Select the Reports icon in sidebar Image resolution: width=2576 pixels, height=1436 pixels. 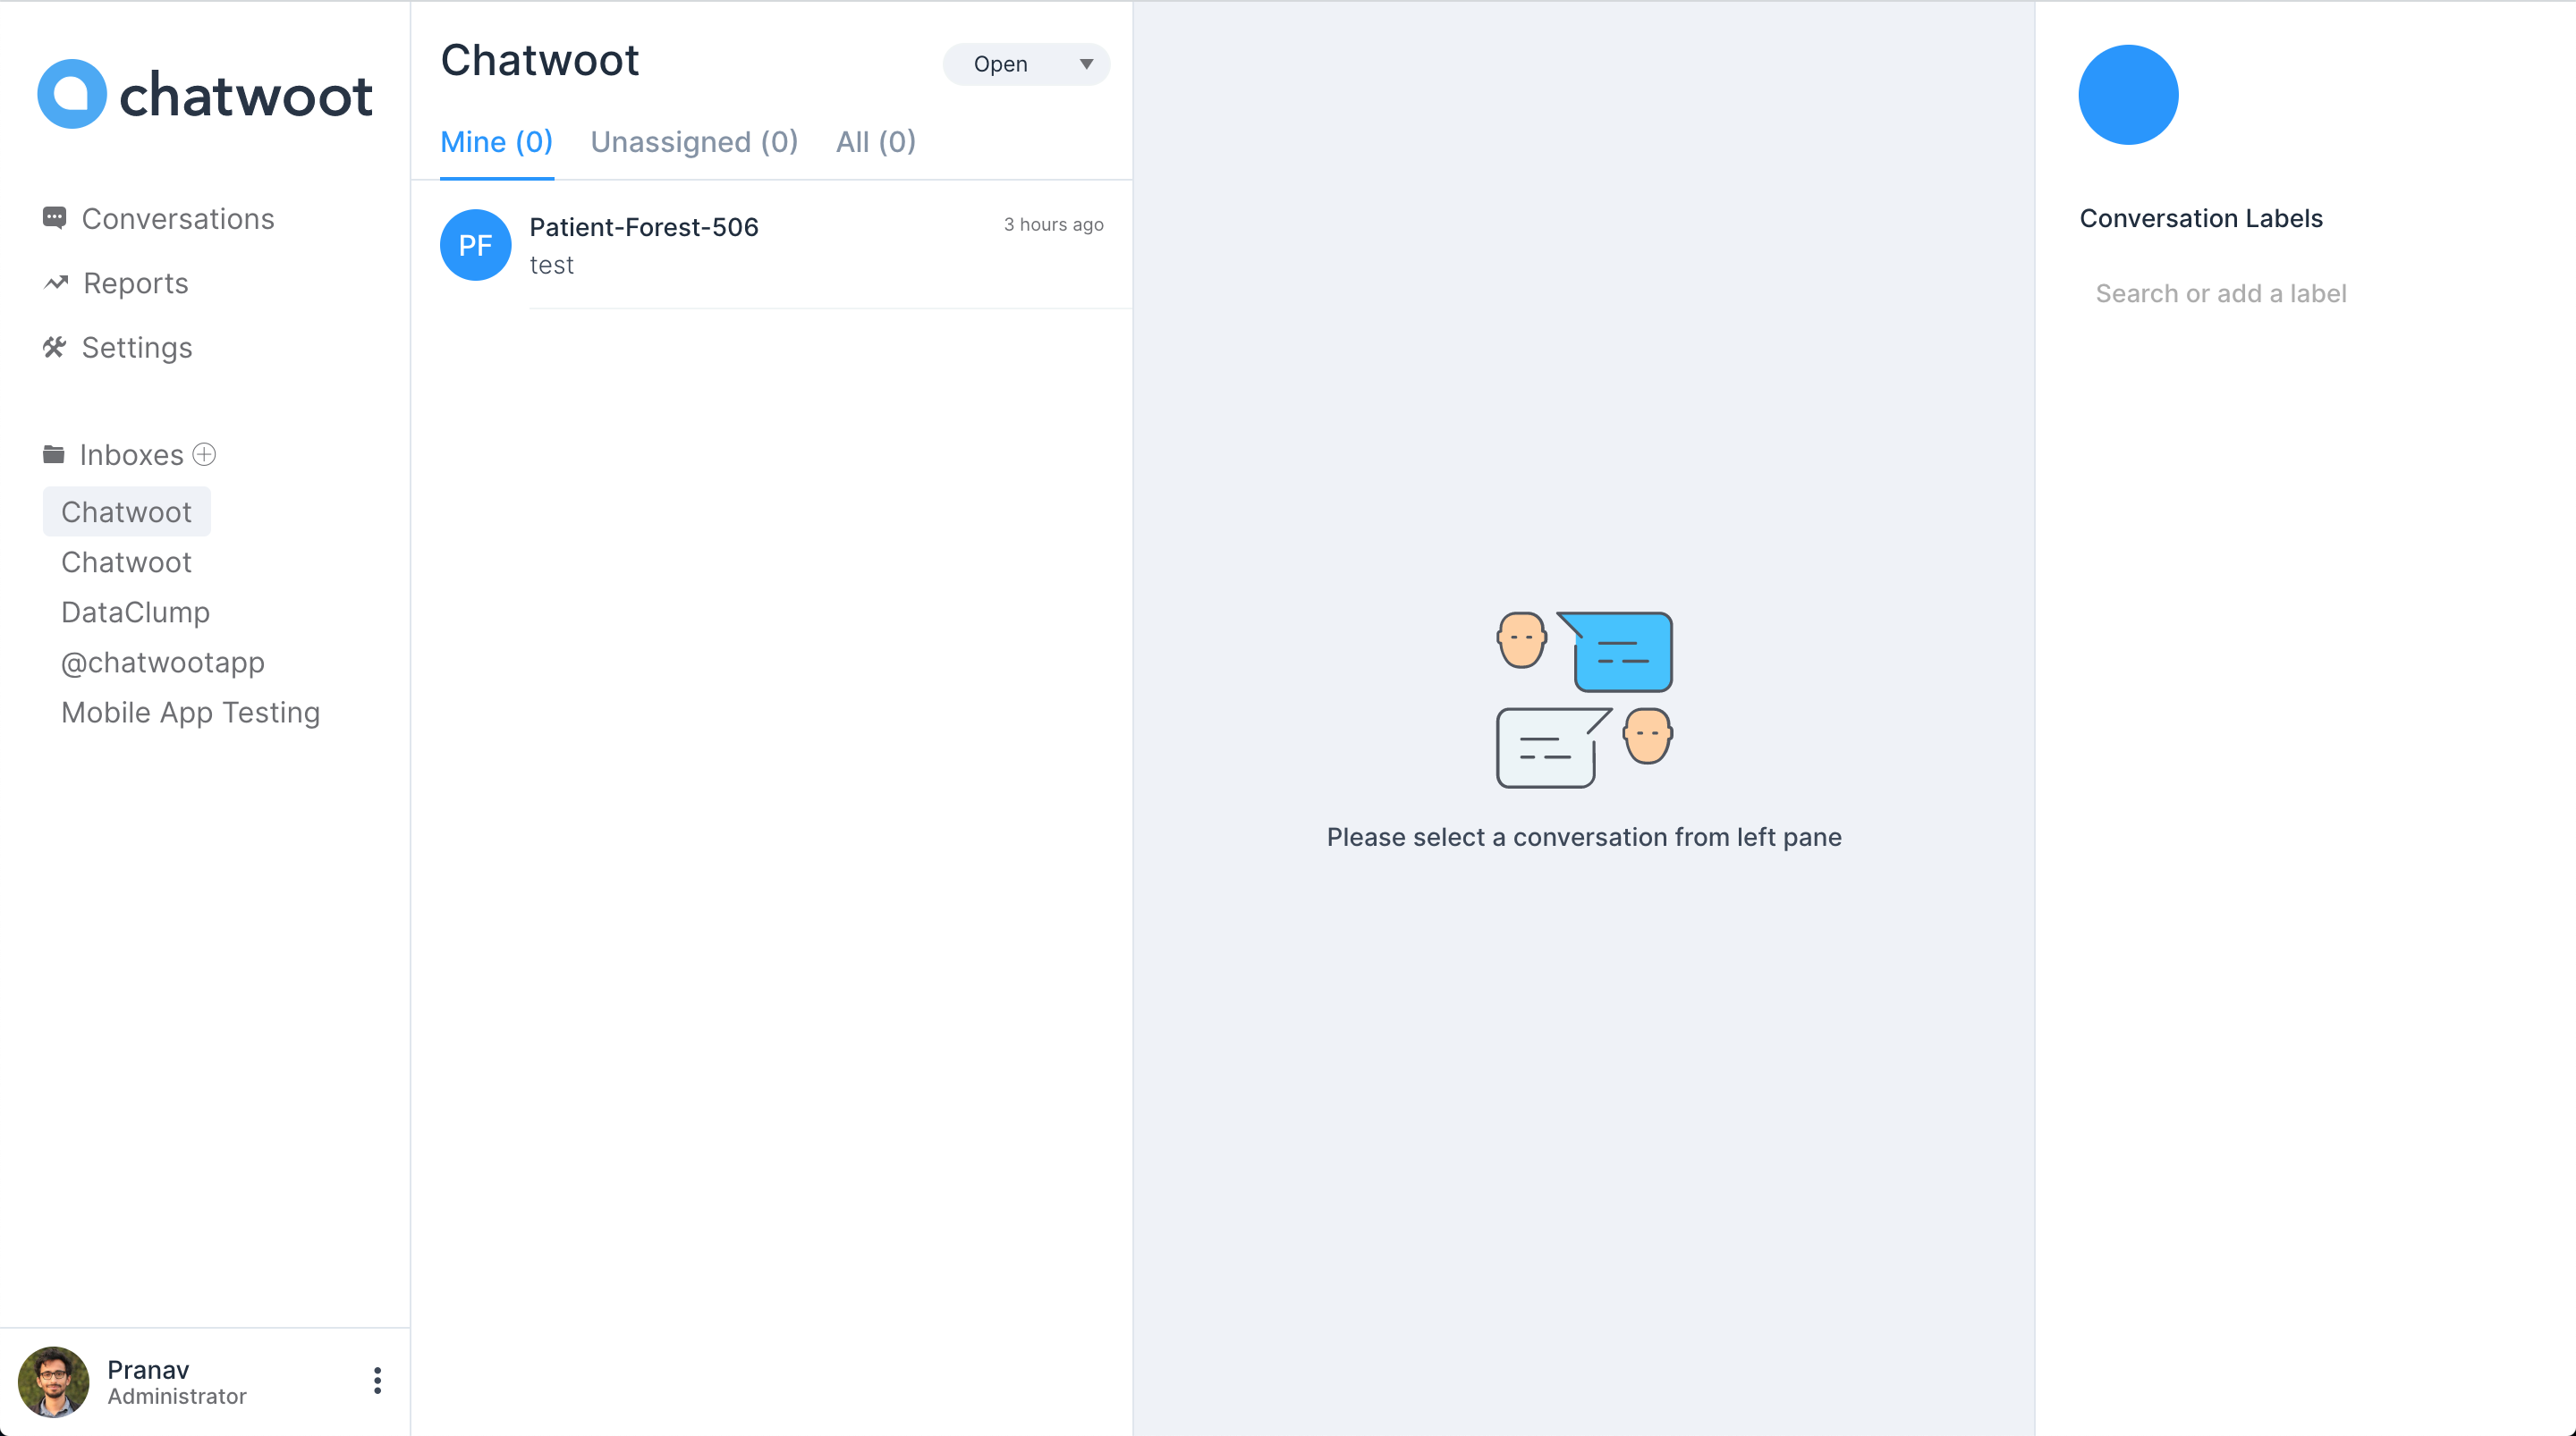click(55, 282)
